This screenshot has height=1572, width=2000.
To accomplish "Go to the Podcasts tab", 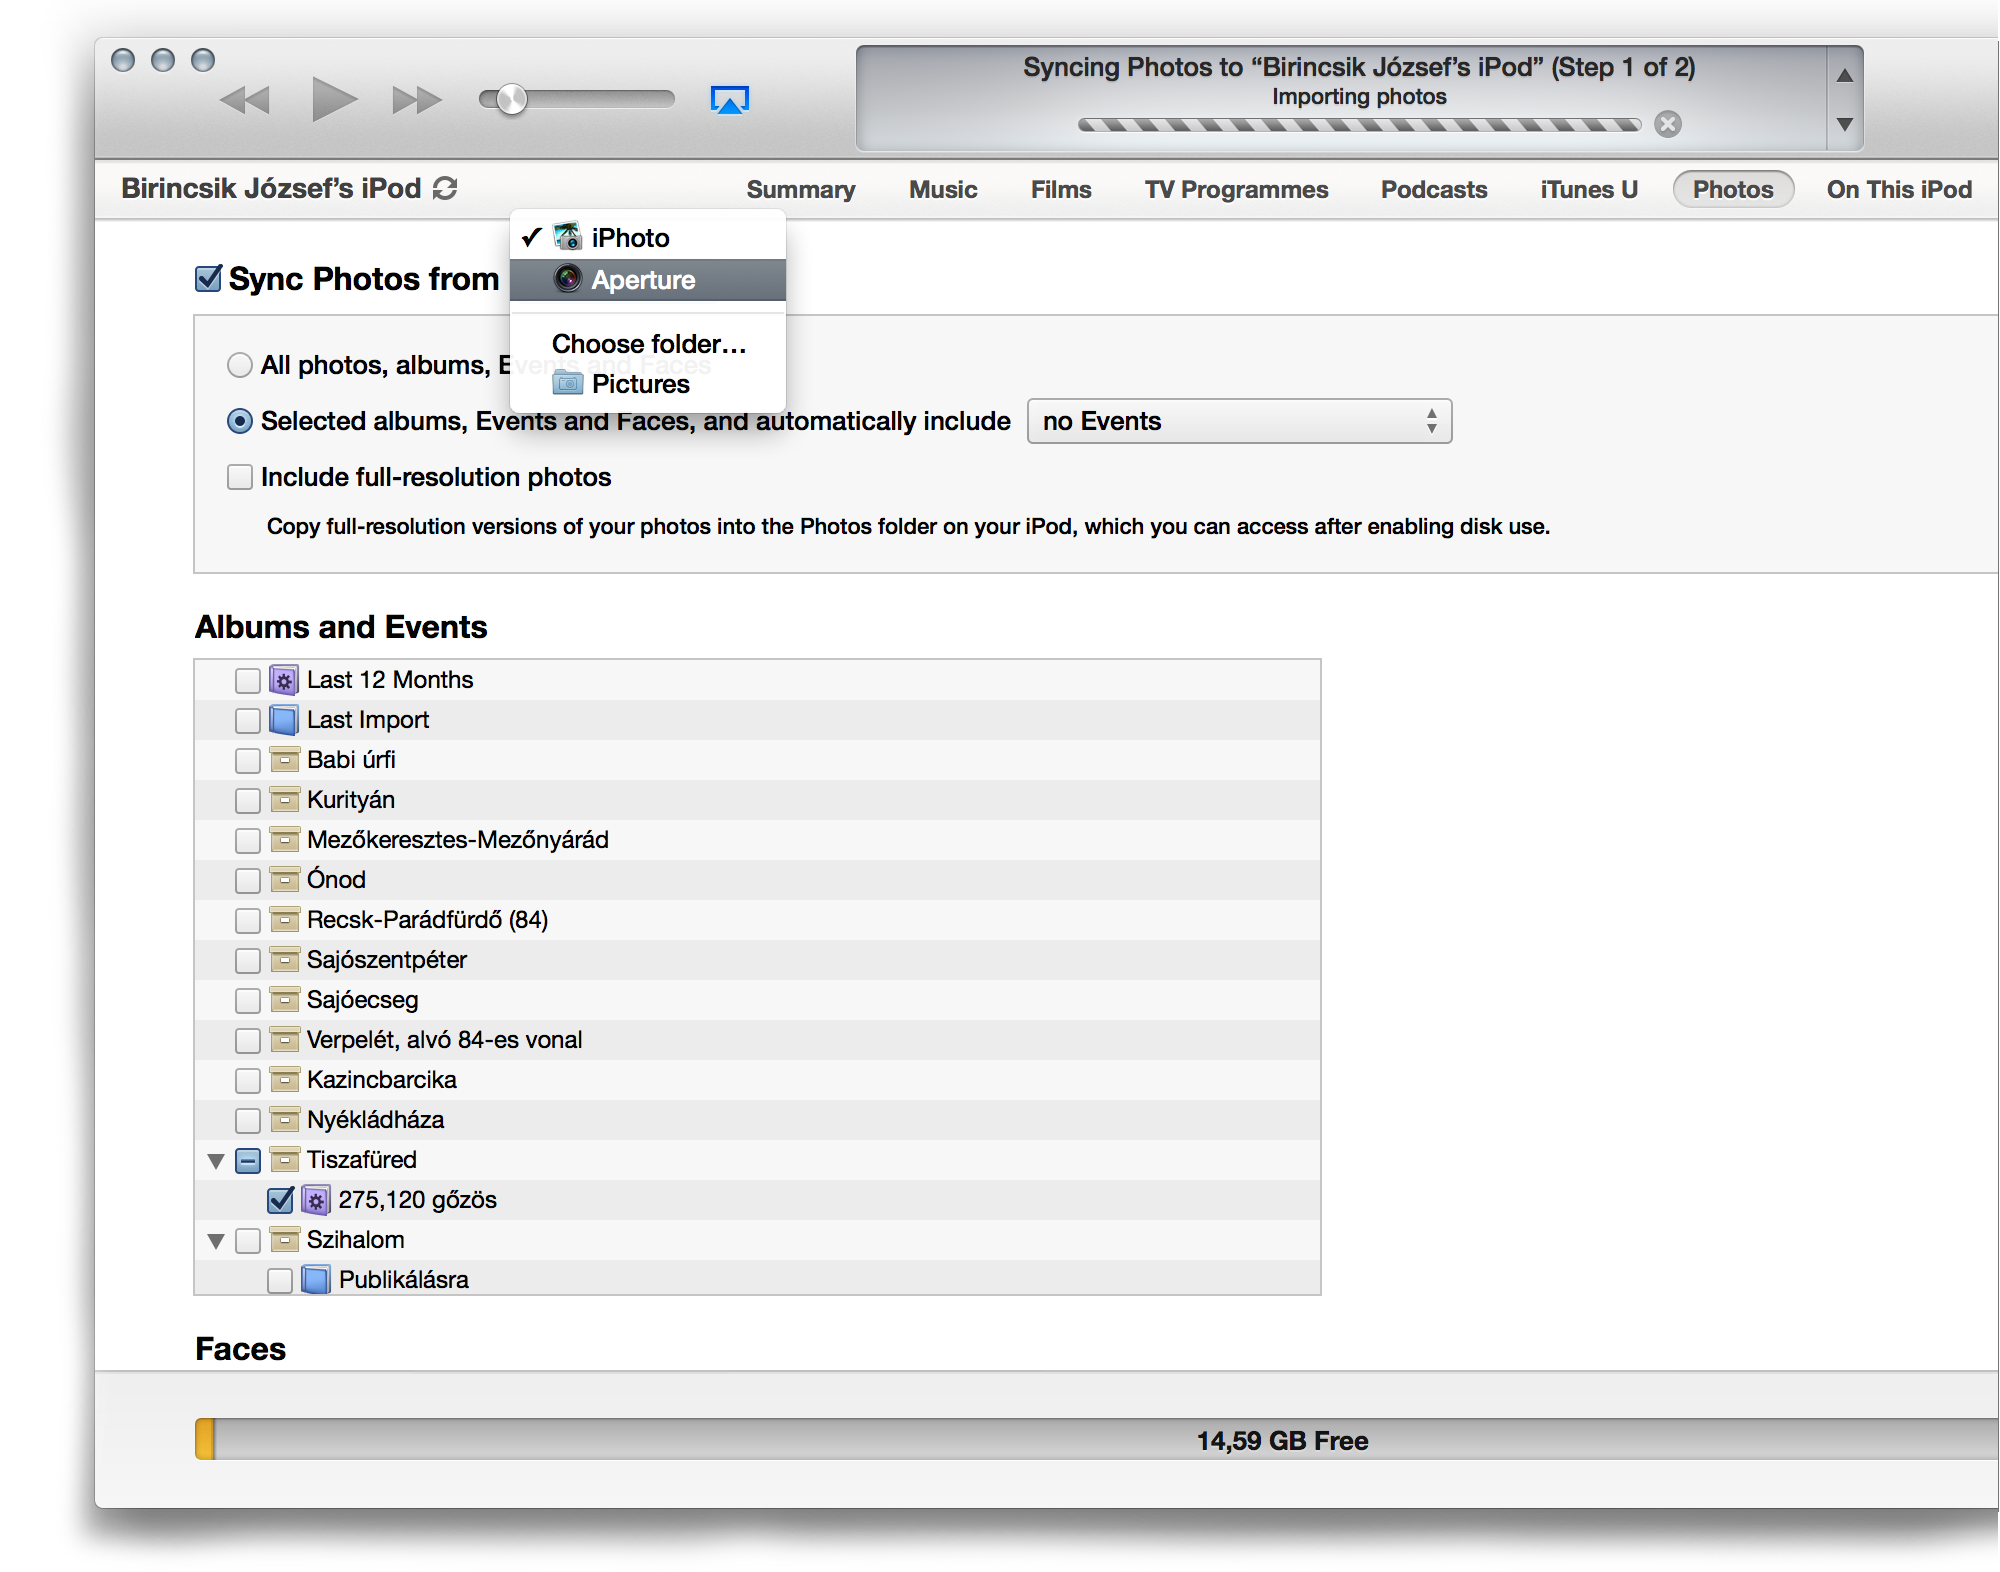I will coord(1434,190).
